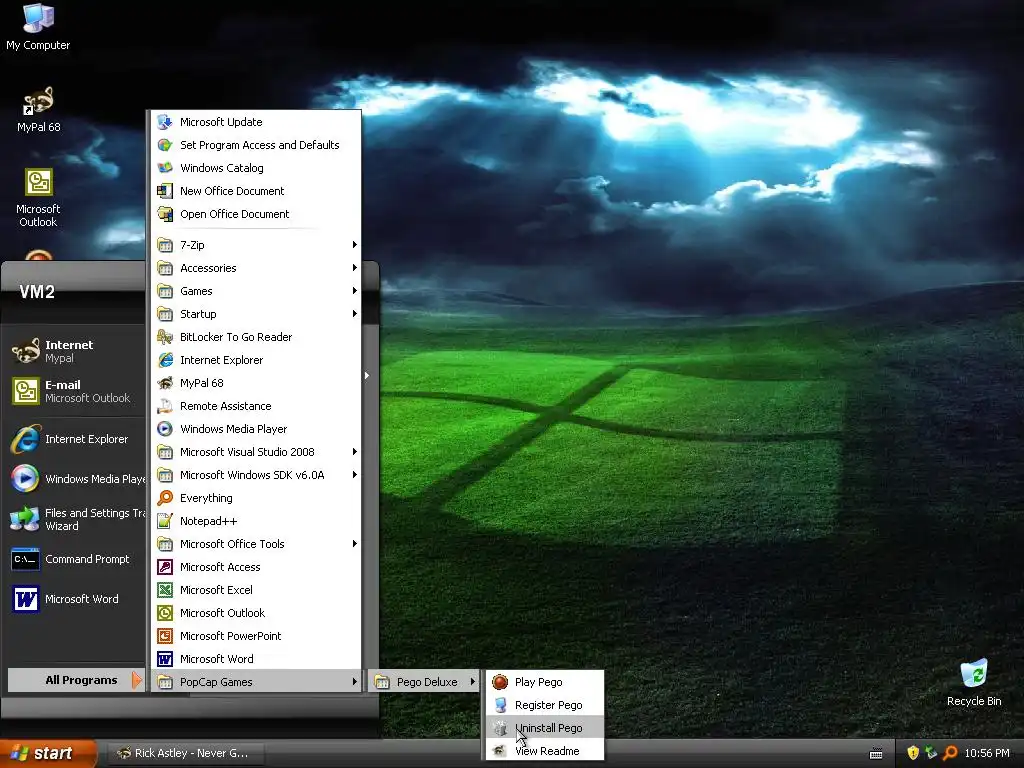Click the VM2 user name header

tap(37, 292)
